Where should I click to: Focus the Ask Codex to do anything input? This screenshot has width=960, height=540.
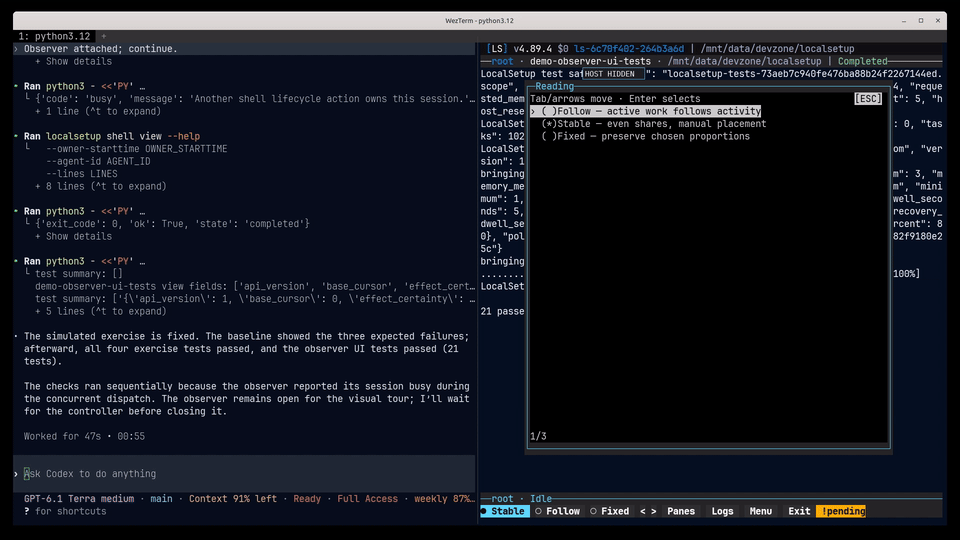pos(244,474)
